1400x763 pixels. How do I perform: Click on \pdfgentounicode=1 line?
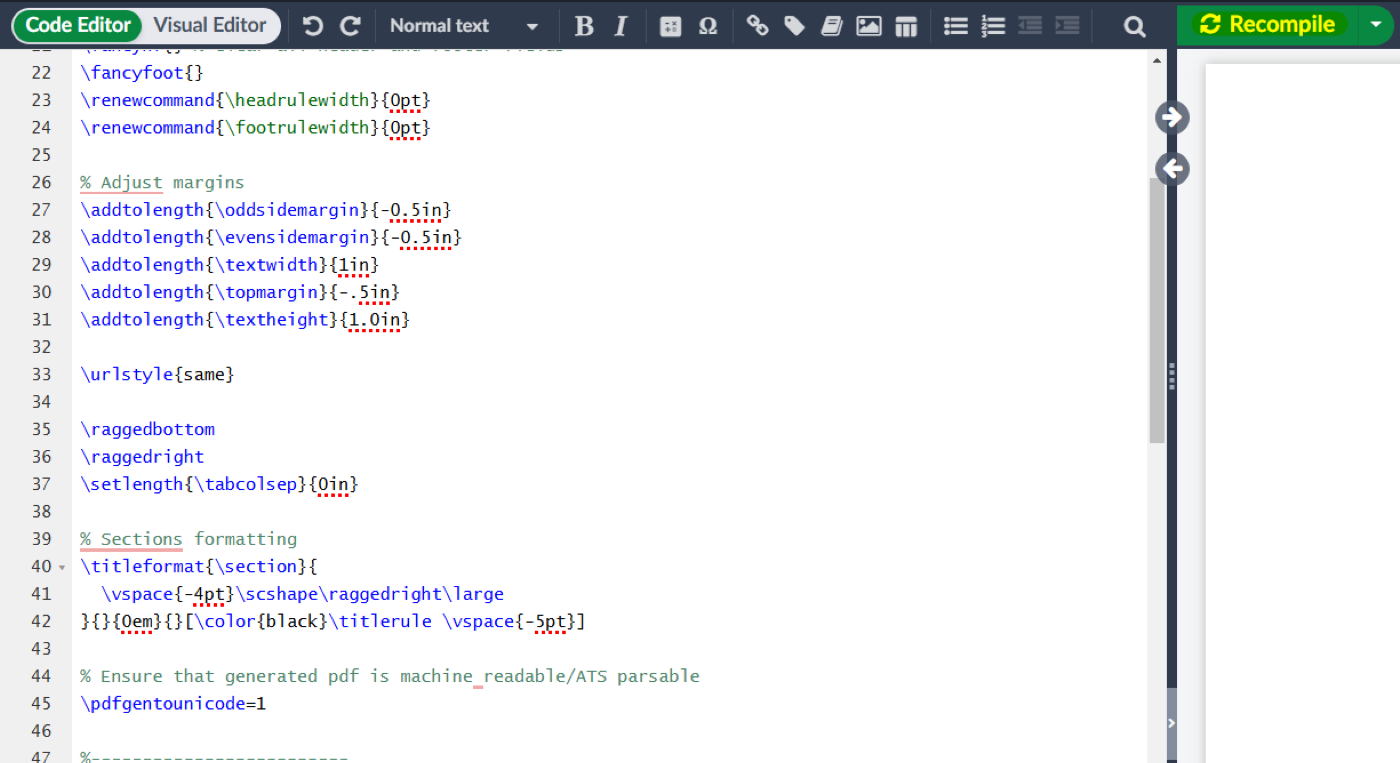coord(173,703)
